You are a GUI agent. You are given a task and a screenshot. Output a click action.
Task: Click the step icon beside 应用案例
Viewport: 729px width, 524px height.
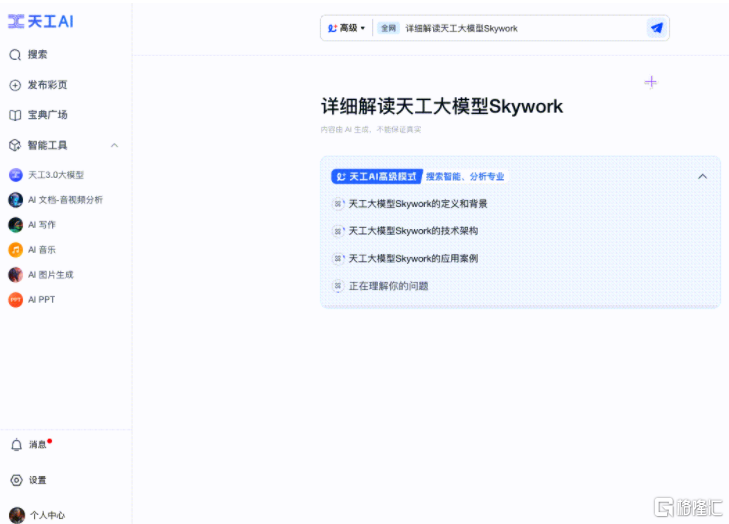click(338, 259)
